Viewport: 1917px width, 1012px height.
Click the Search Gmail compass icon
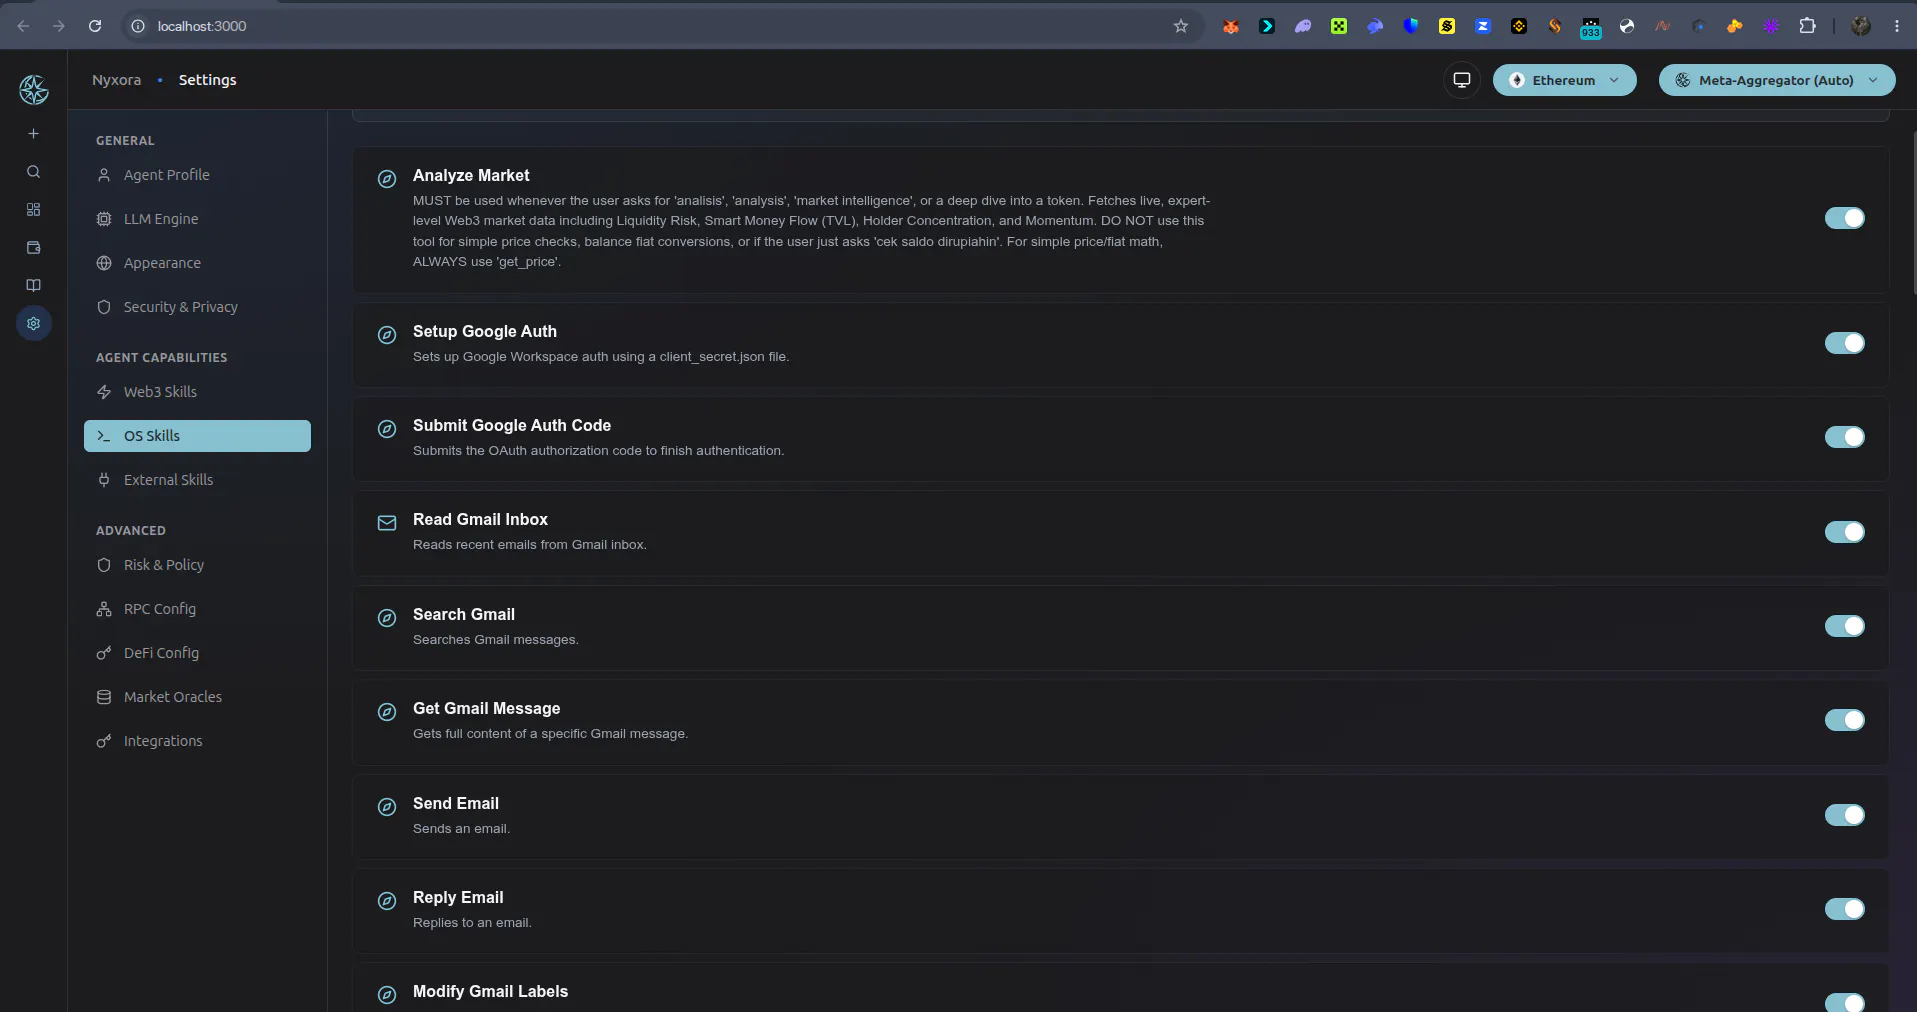coord(387,618)
